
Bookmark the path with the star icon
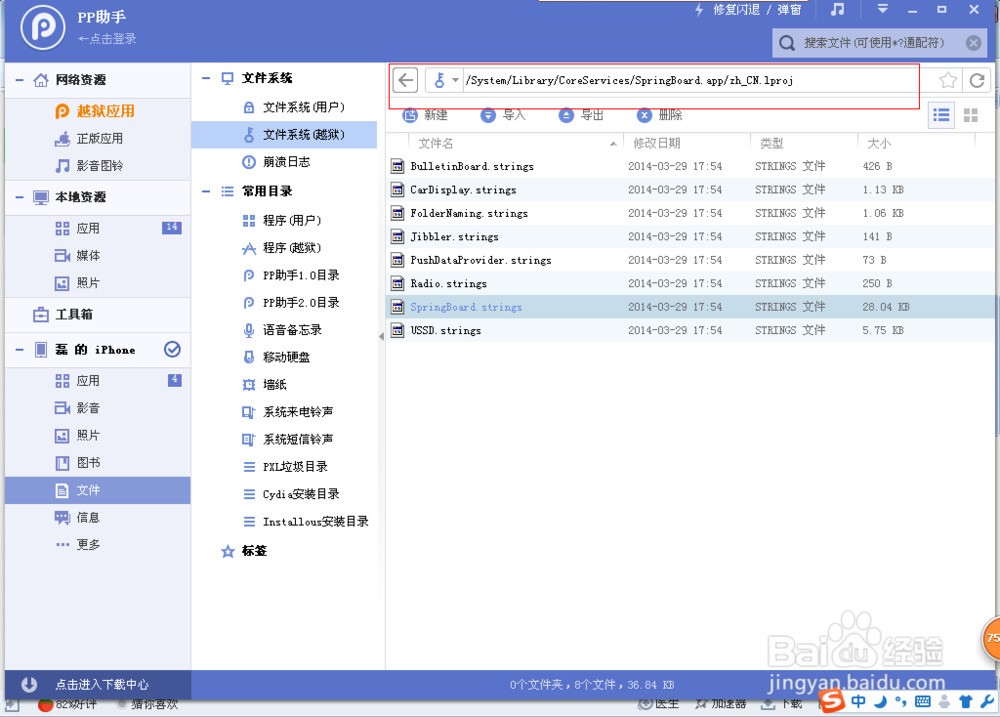[948, 80]
